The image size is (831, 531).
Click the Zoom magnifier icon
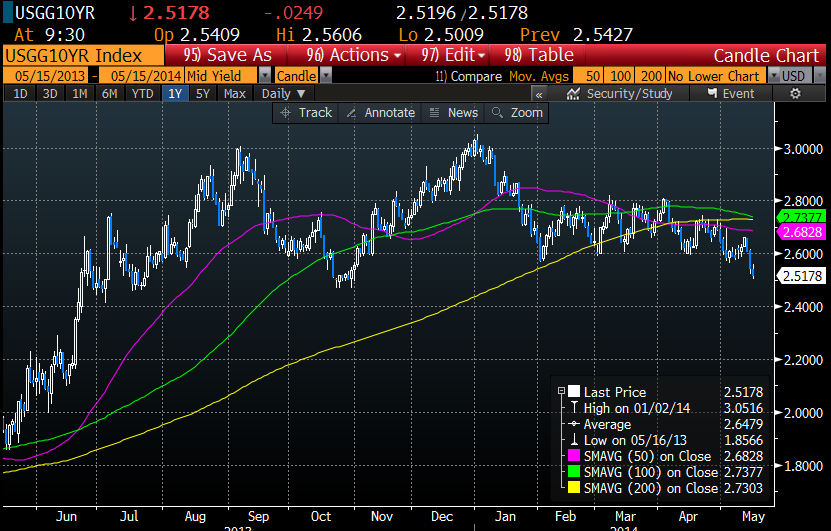coord(497,113)
